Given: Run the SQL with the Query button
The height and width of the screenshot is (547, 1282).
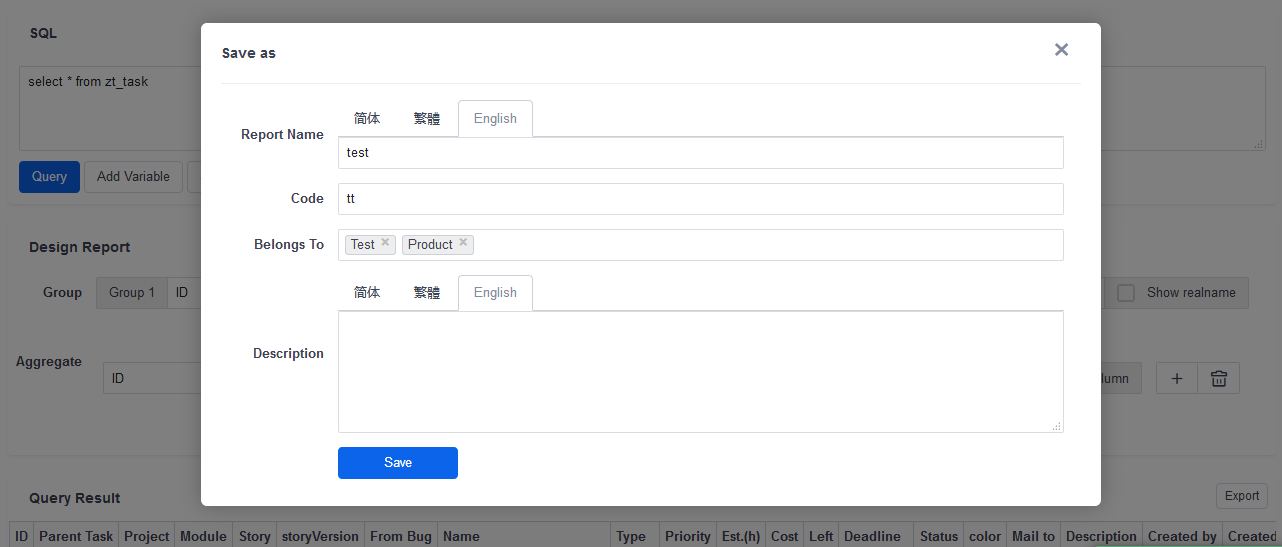Looking at the screenshot, I should 49,177.
